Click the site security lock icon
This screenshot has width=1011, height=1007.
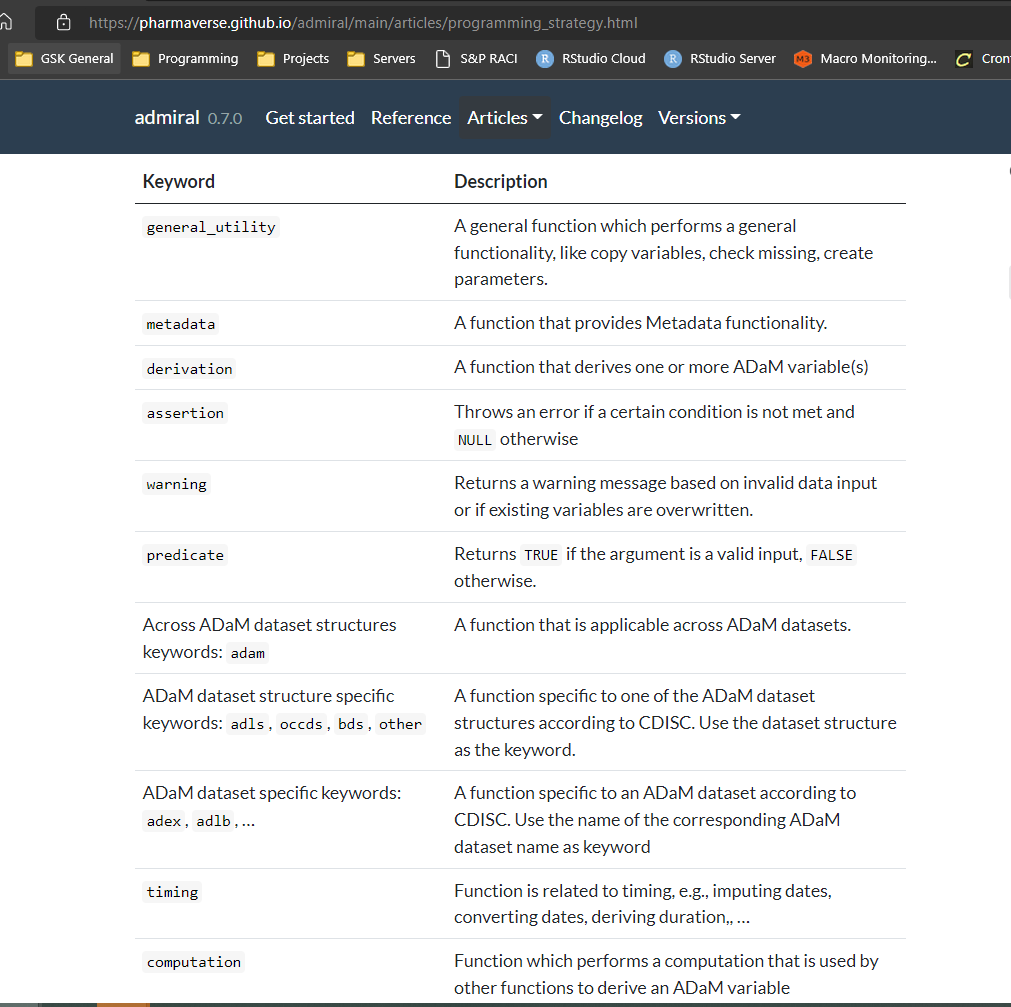tap(62, 21)
